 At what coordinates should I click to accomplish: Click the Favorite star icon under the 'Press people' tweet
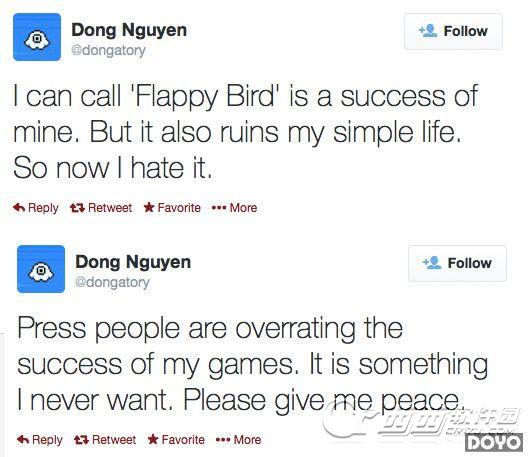tap(153, 439)
